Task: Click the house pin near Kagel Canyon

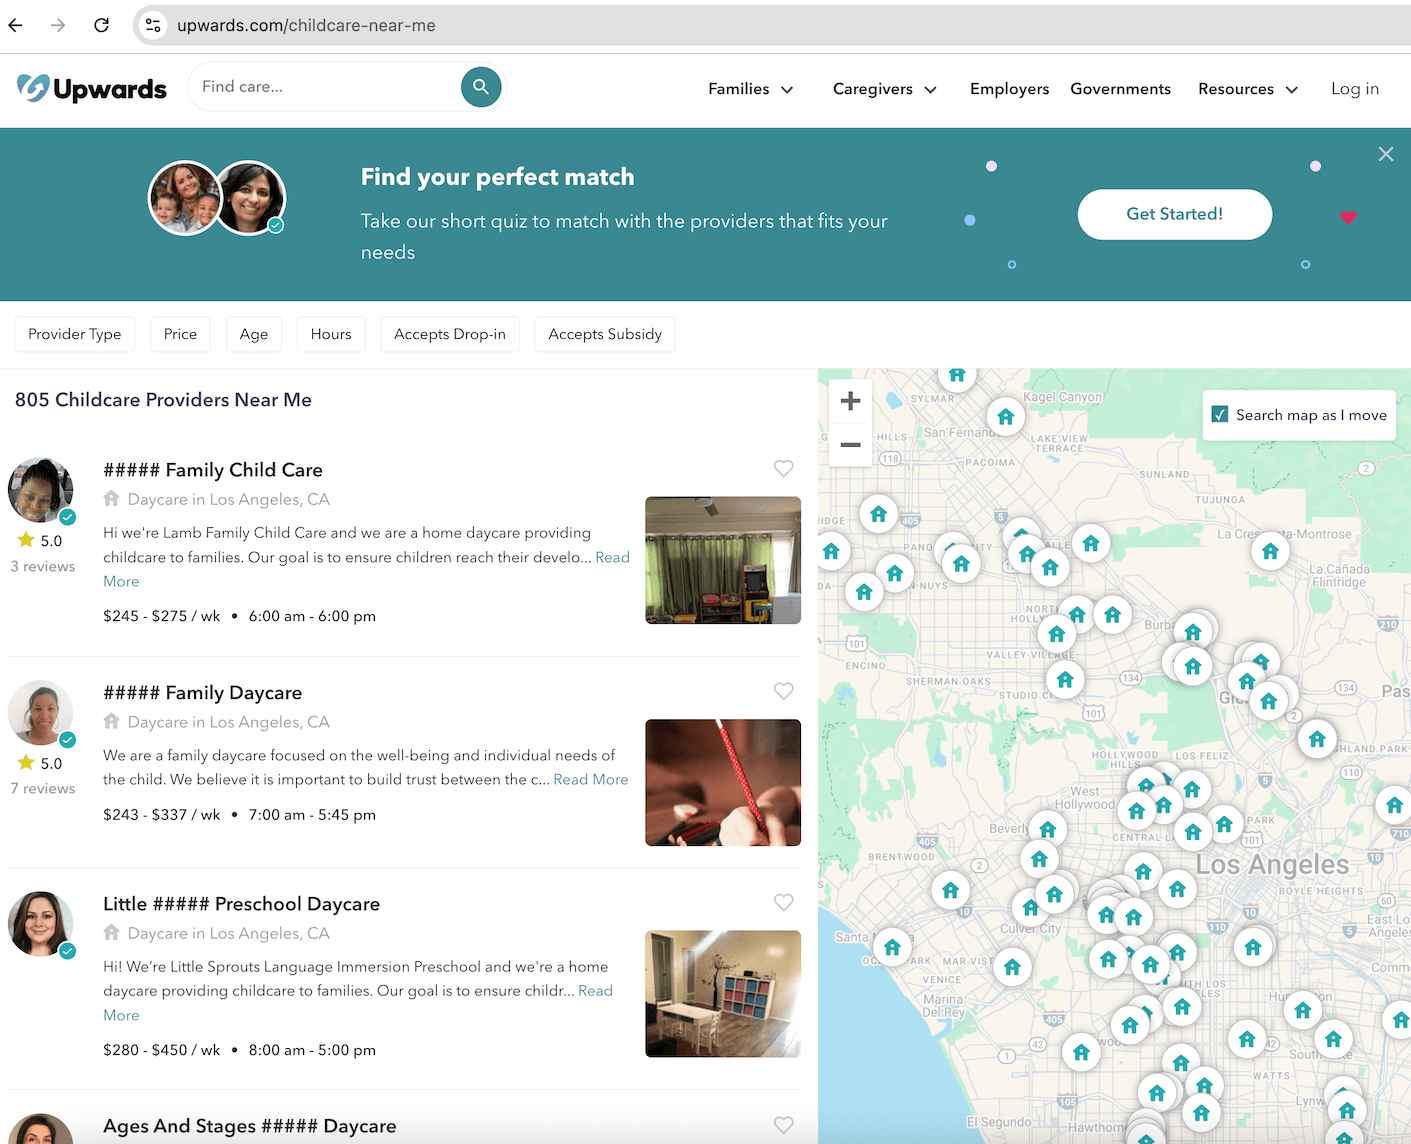Action: coord(1006,417)
